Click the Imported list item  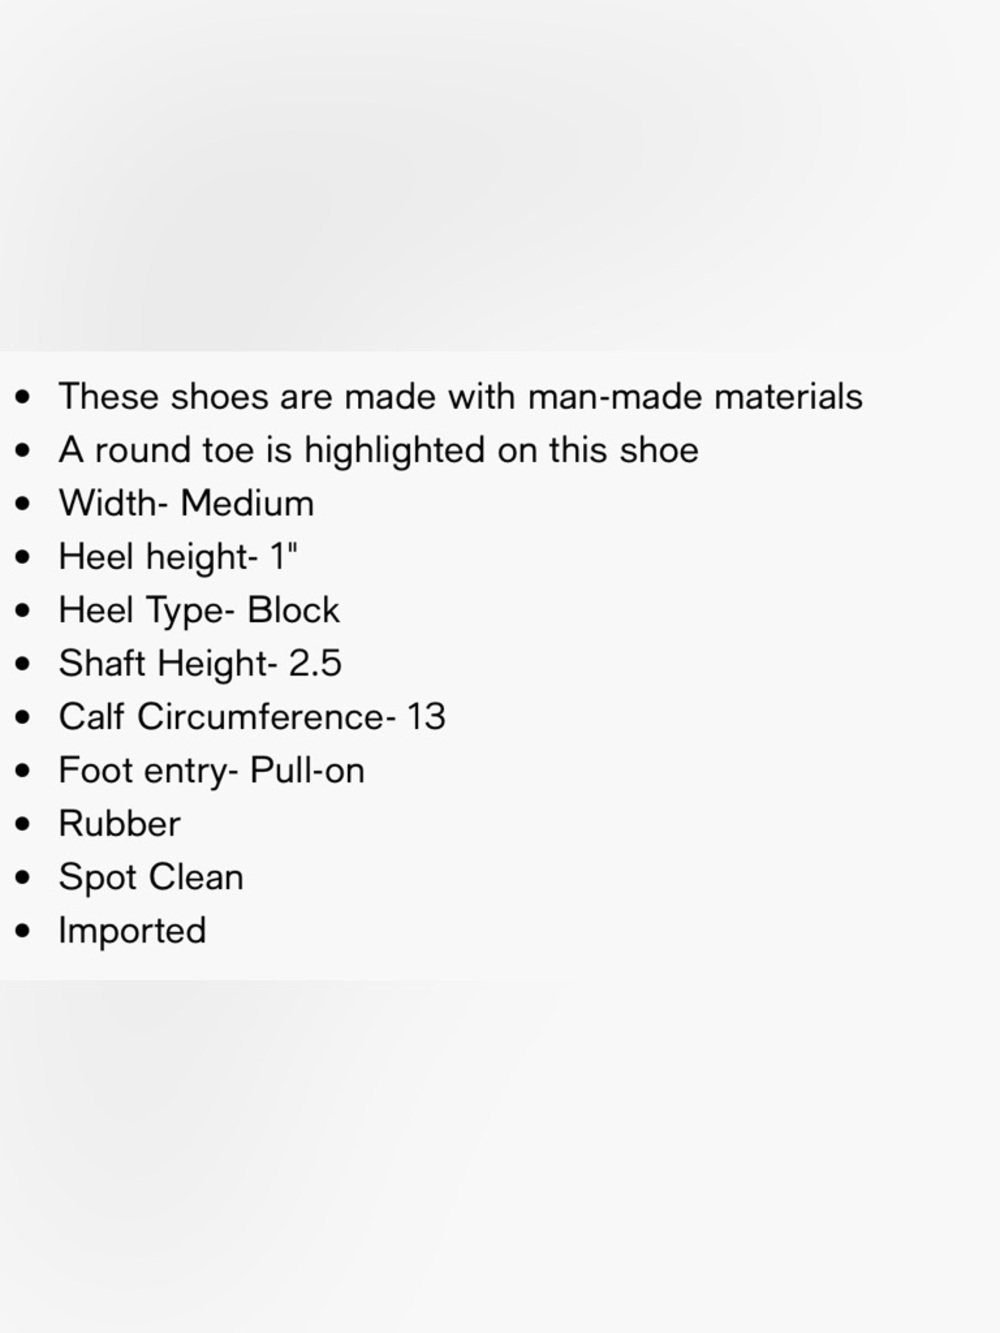(132, 931)
